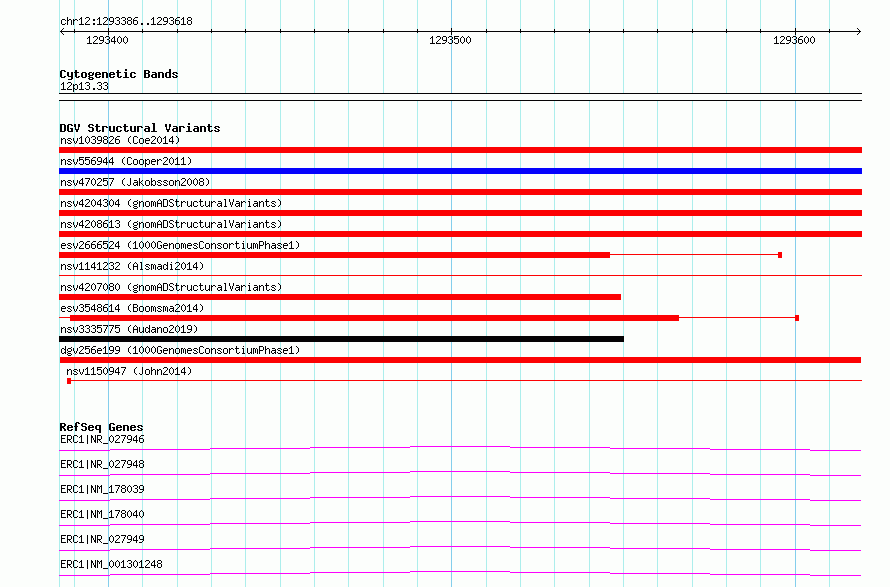Select the red bar under nsv4208613

point(460,234)
